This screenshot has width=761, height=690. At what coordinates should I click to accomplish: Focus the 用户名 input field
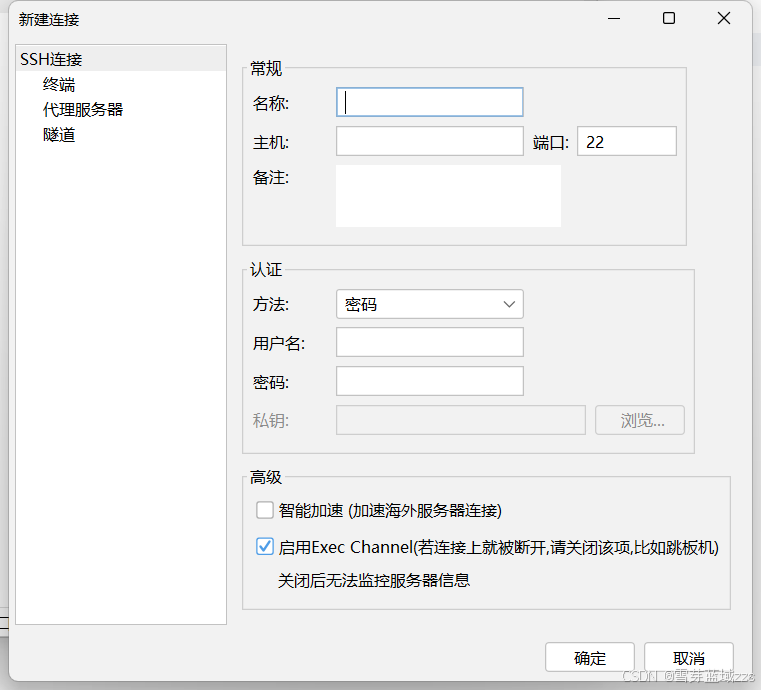click(x=430, y=343)
